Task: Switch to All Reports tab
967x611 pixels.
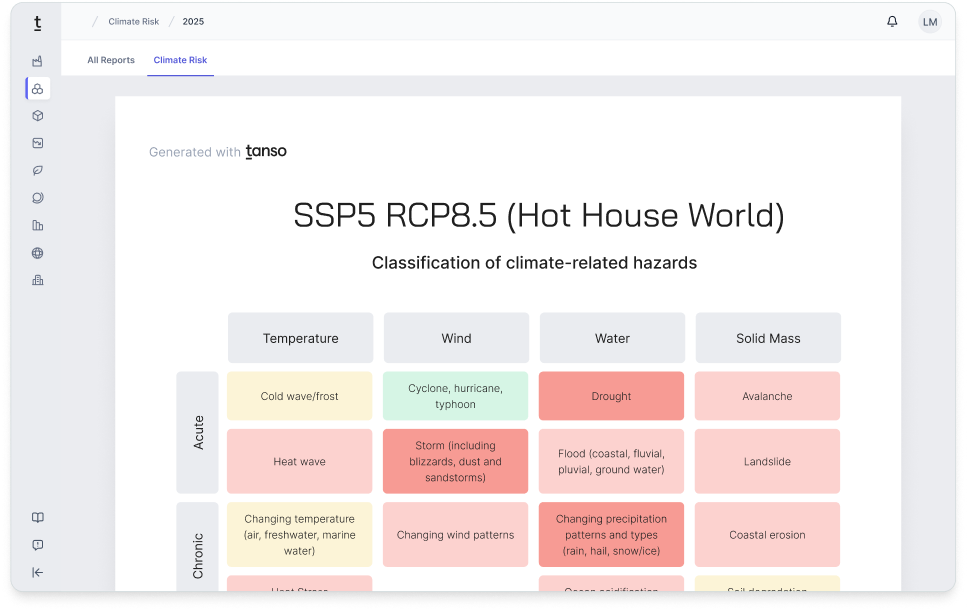Action: click(x=111, y=60)
